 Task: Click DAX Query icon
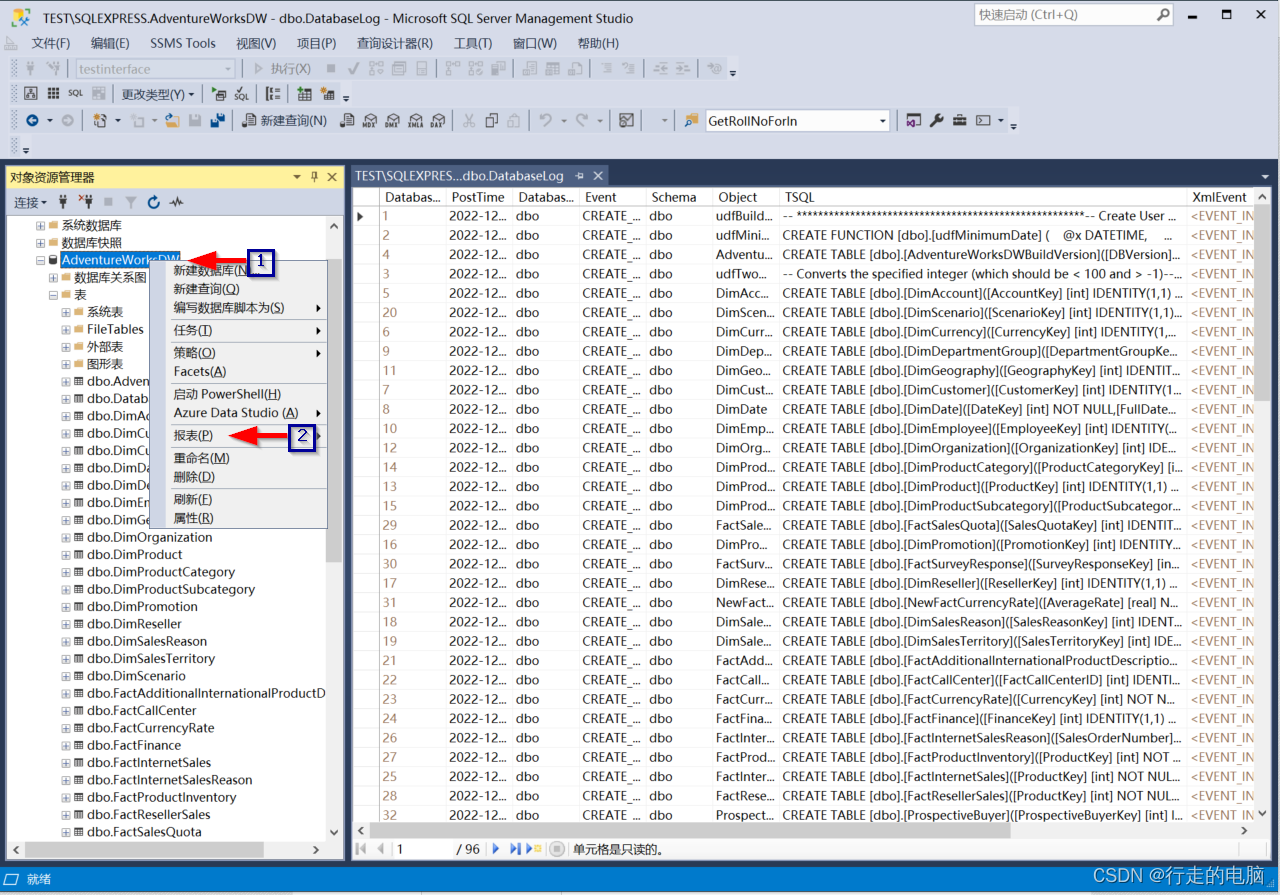coord(437,120)
